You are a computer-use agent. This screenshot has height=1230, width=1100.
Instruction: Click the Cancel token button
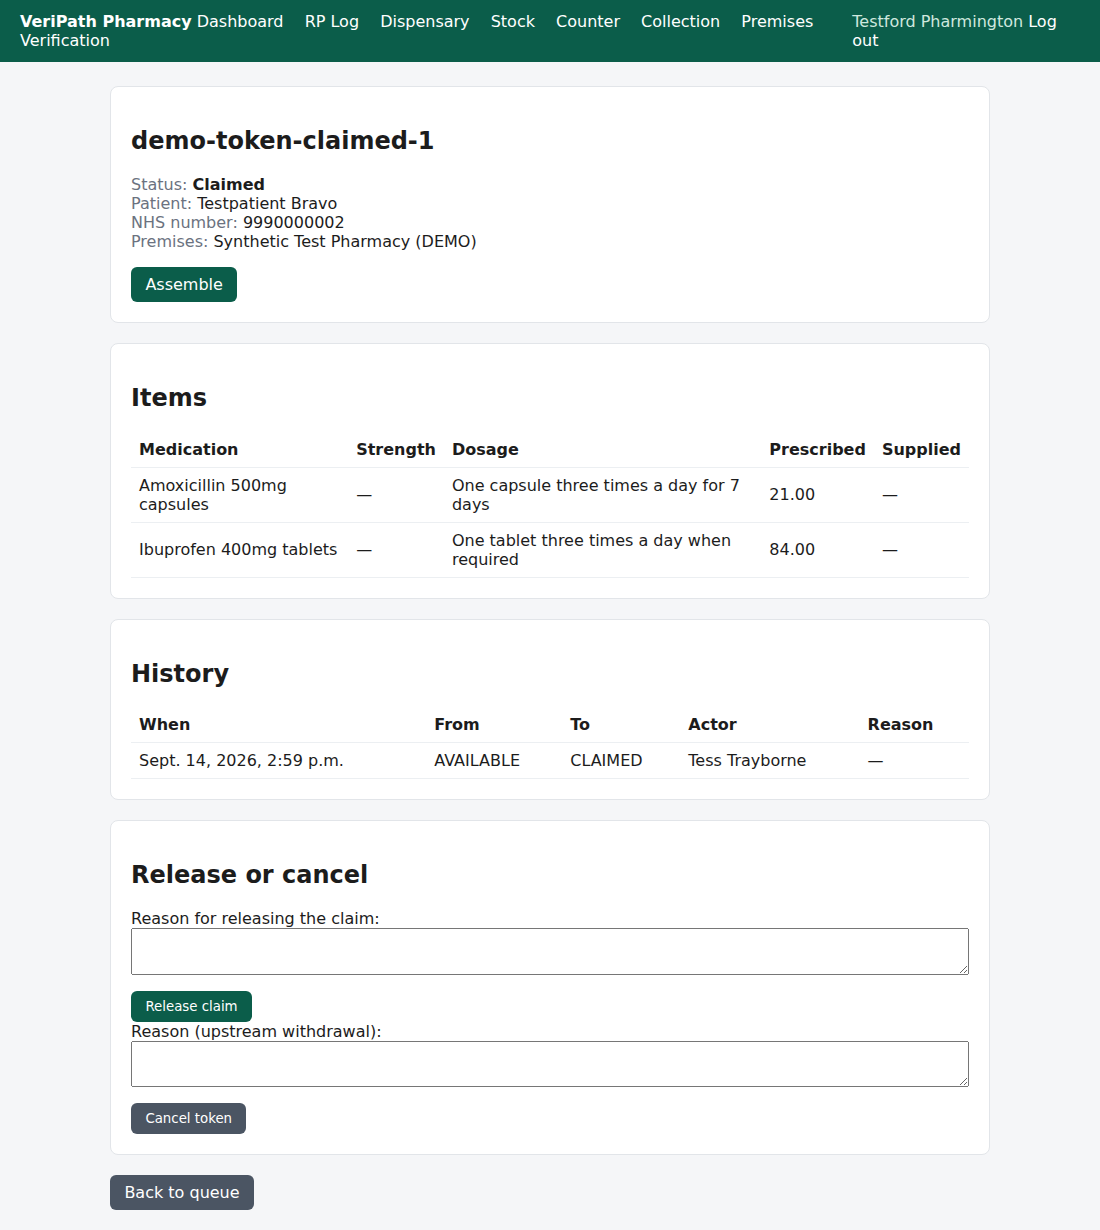pyautogui.click(x=188, y=1118)
